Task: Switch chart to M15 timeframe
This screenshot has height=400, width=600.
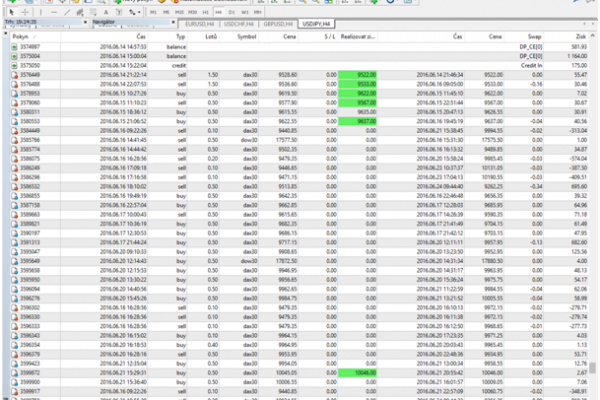Action: (x=179, y=12)
